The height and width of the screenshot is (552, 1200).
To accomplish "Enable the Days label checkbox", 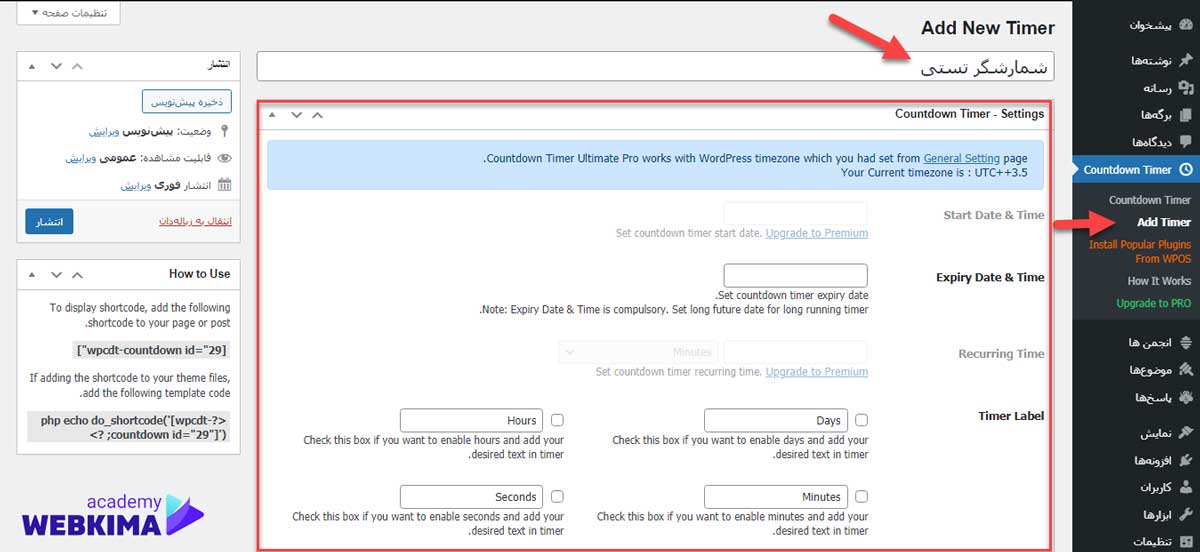I will (x=862, y=421).
